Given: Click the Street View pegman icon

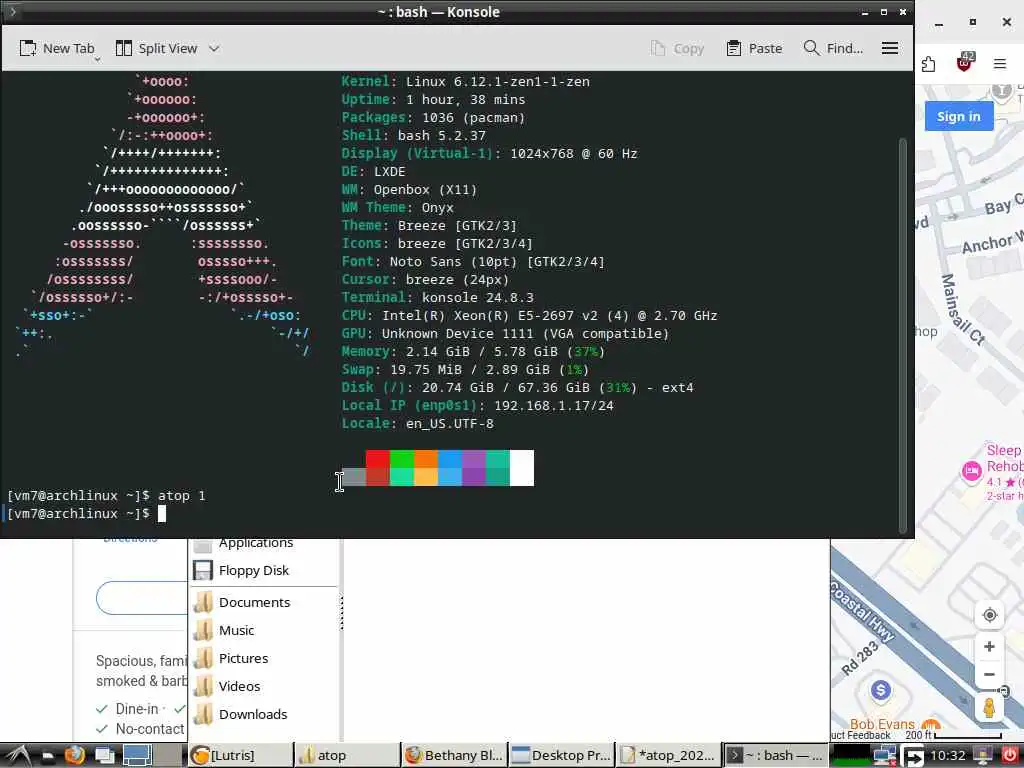Looking at the screenshot, I should click(x=989, y=707).
